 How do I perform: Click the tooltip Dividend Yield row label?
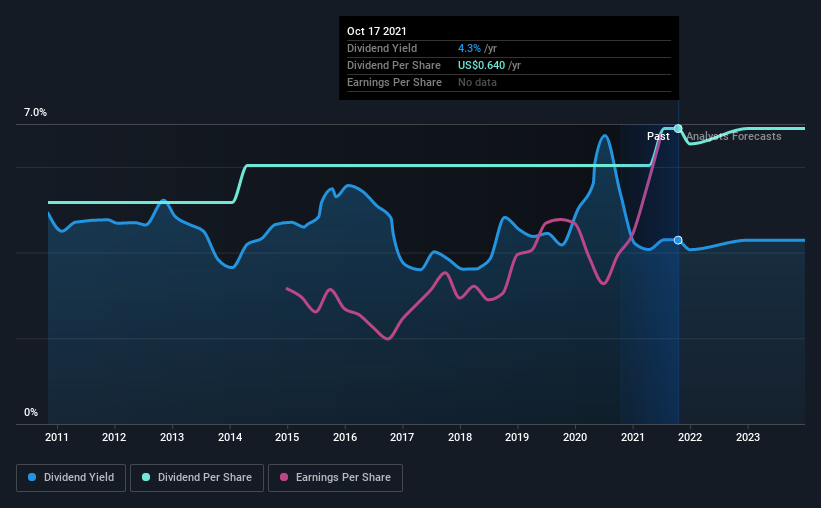[x=382, y=48]
